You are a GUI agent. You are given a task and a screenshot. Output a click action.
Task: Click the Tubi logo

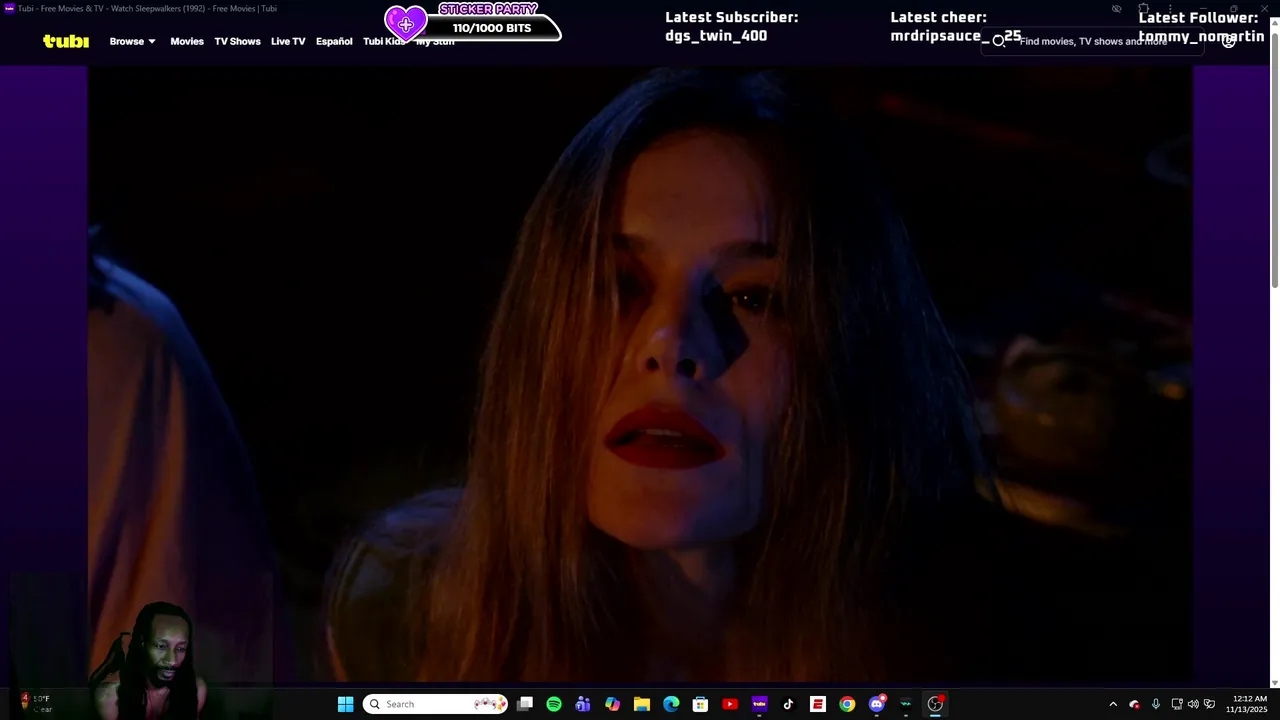coord(66,41)
